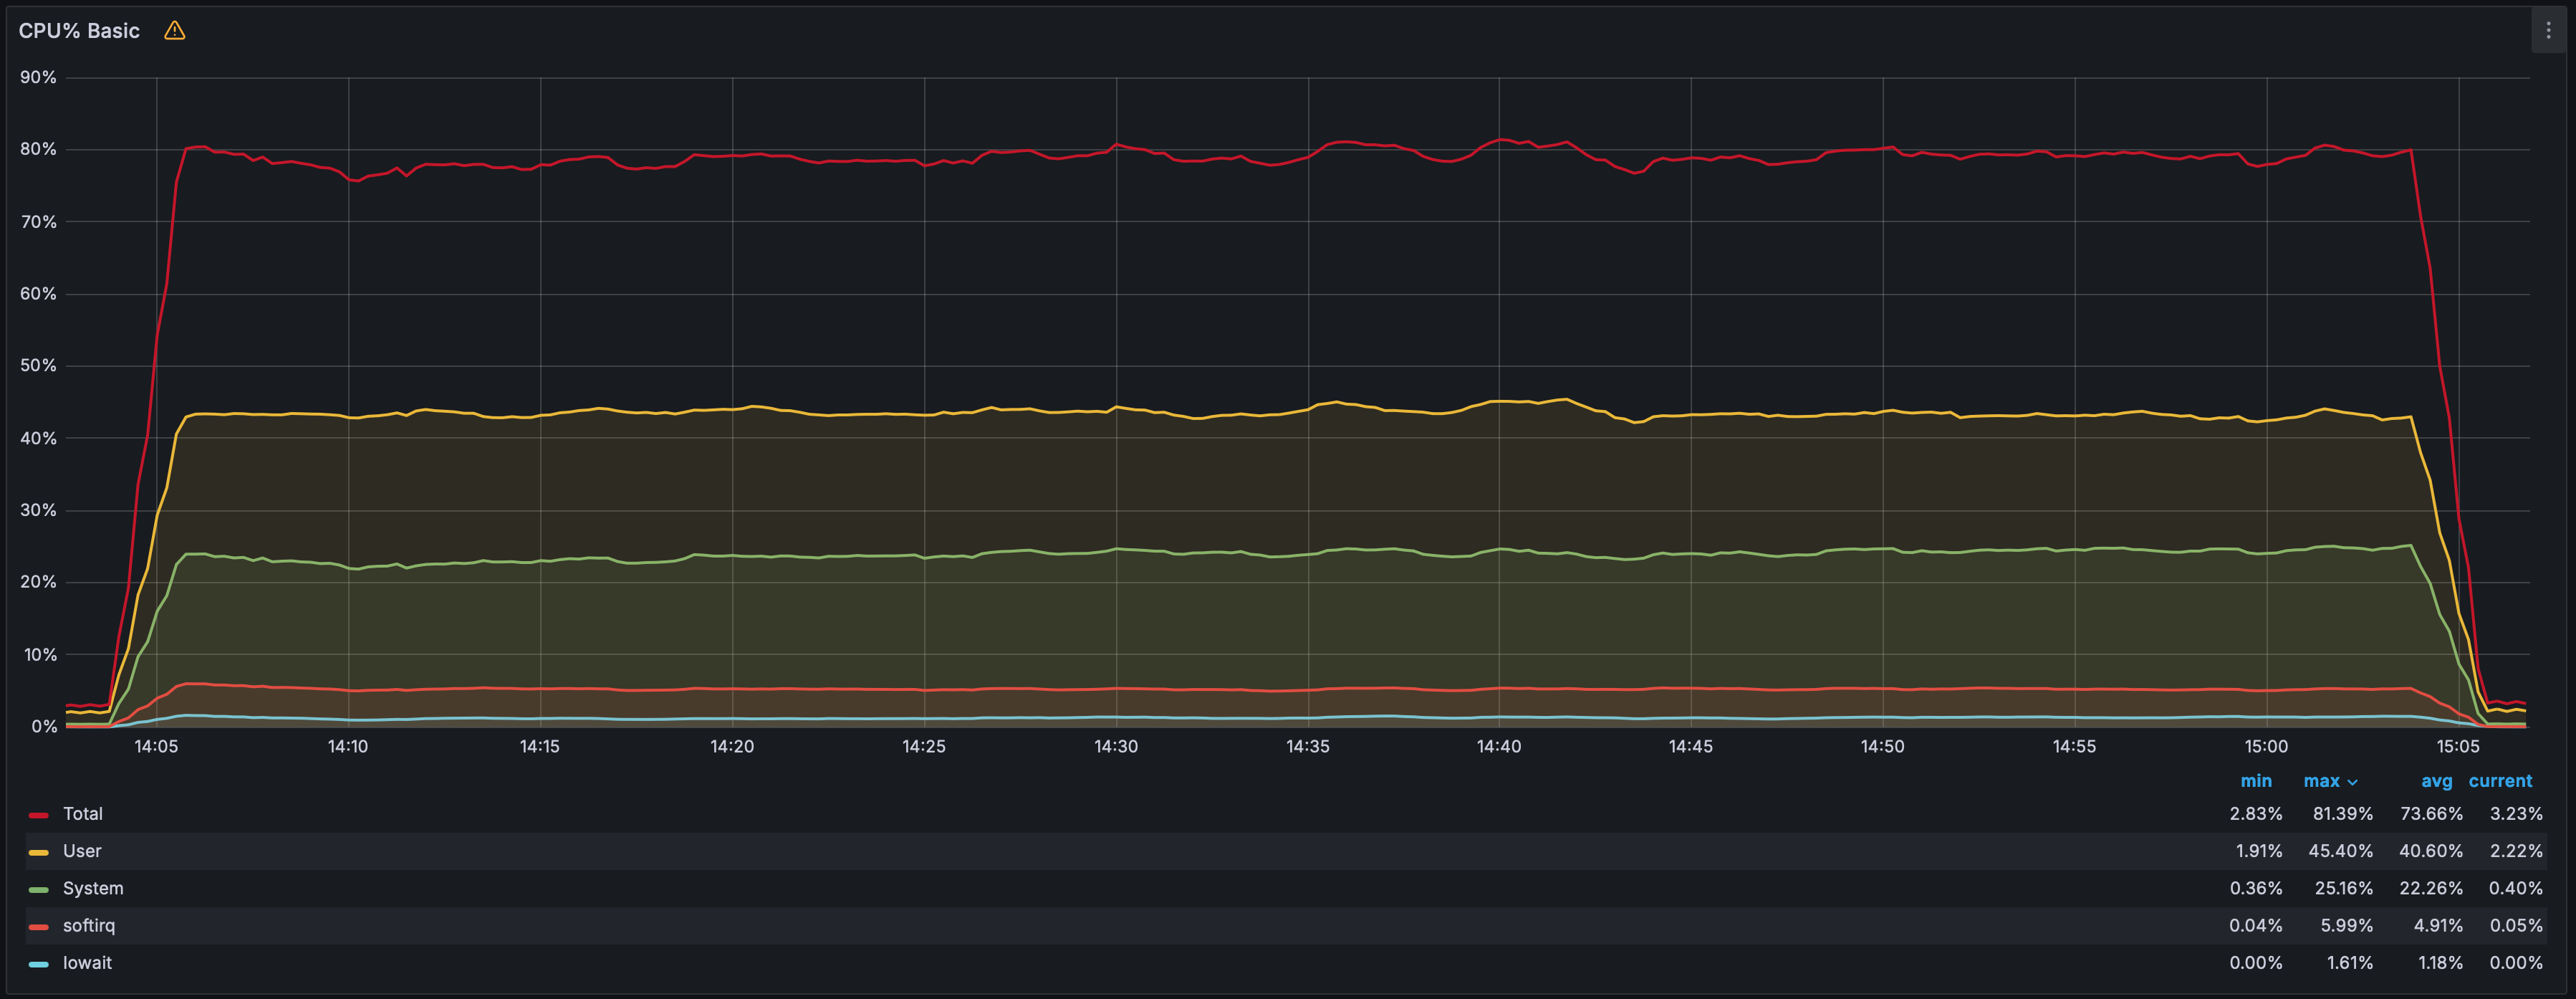Image resolution: width=2576 pixels, height=999 pixels.
Task: Click the 15:05 time axis label
Action: click(2458, 747)
